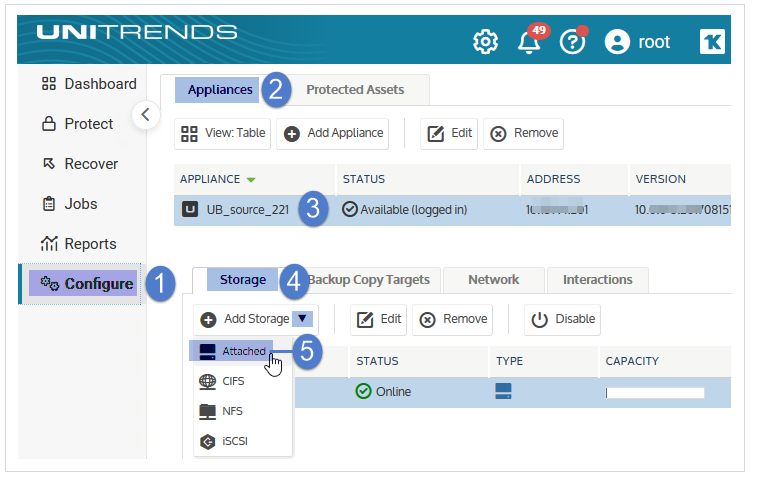Open Configure from the sidebar
Screen dimensions: 759x481
coord(83,285)
